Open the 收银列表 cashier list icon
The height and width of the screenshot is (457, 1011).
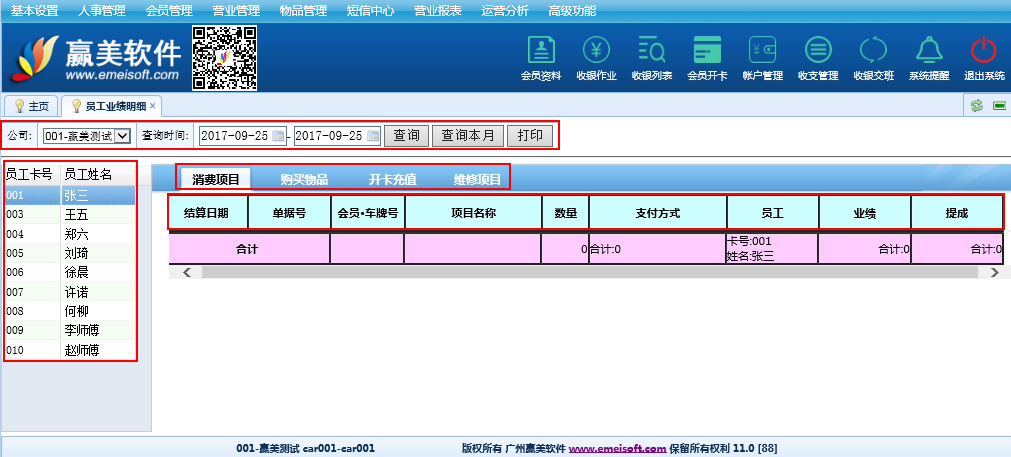(x=652, y=50)
